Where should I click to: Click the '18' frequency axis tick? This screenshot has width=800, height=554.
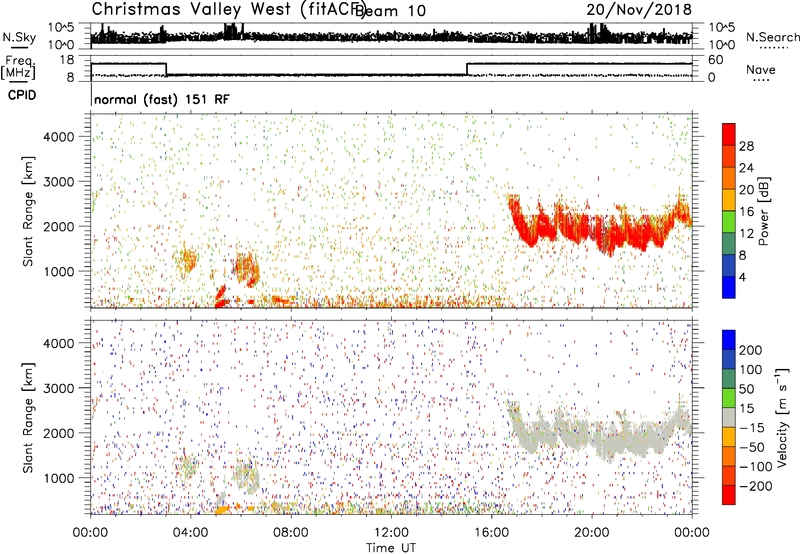pyautogui.click(x=67, y=60)
